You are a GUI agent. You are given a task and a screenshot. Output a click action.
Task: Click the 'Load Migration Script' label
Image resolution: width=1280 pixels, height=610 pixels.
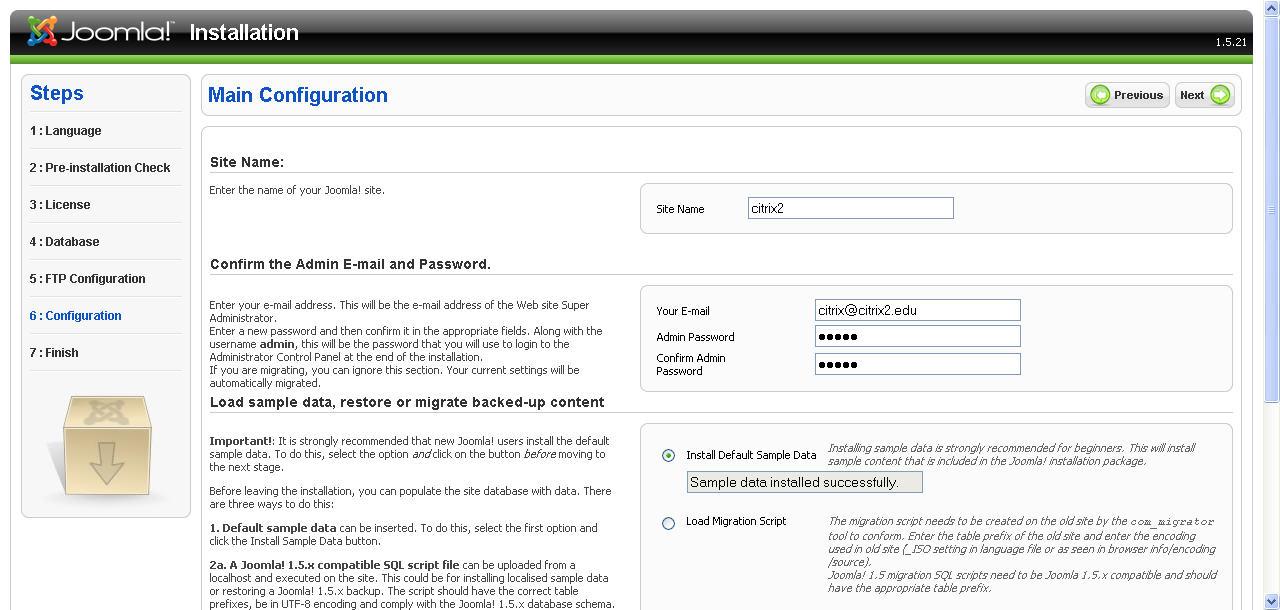pyautogui.click(x=736, y=521)
